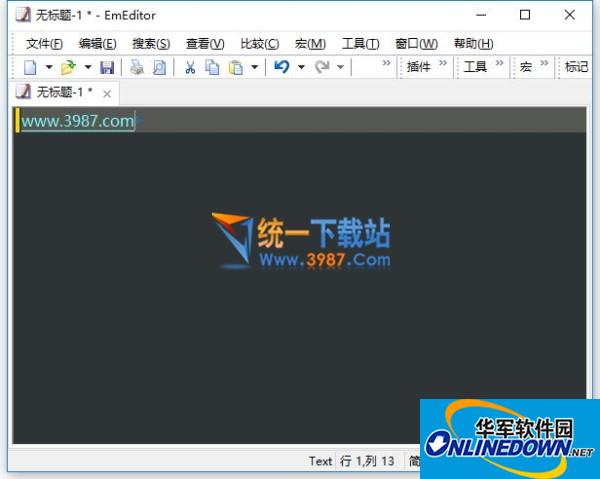600x479 pixels.
Task: Click the 插件 toolbar label
Action: tap(419, 67)
